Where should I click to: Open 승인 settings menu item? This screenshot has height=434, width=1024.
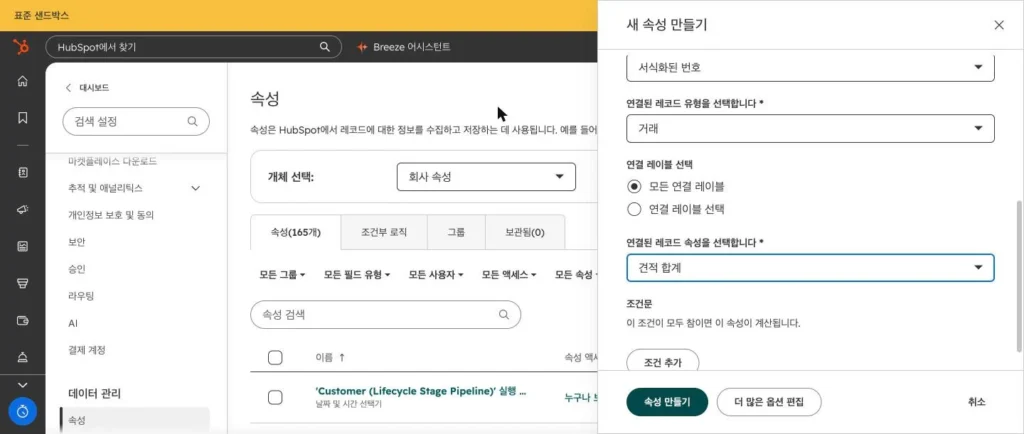tap(76, 269)
